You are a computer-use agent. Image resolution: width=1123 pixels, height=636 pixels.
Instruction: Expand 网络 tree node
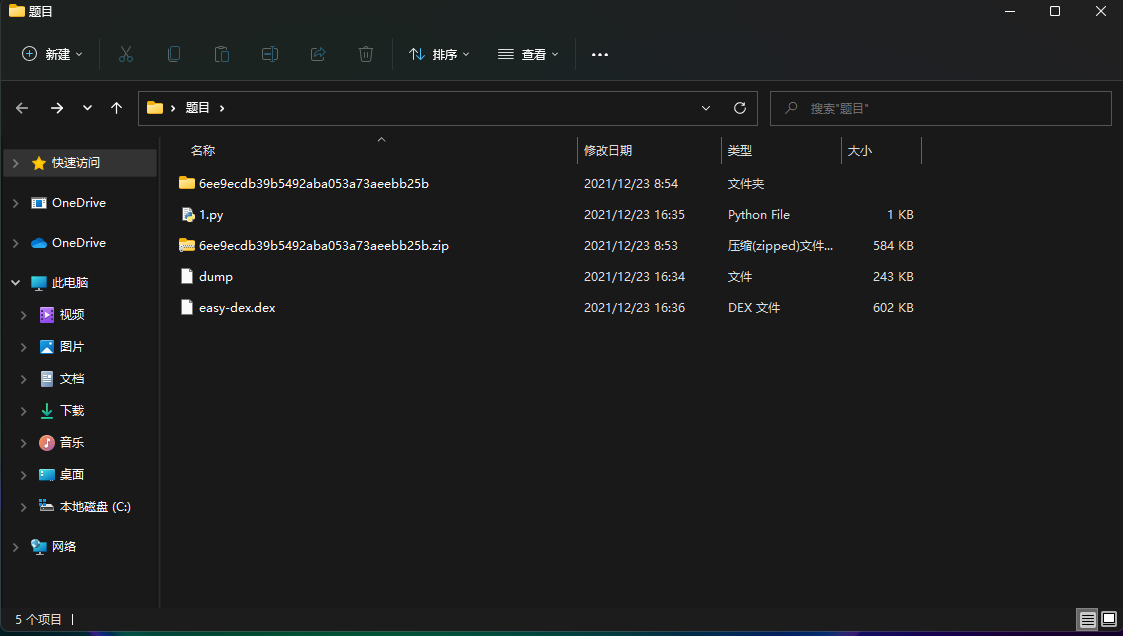click(x=16, y=547)
